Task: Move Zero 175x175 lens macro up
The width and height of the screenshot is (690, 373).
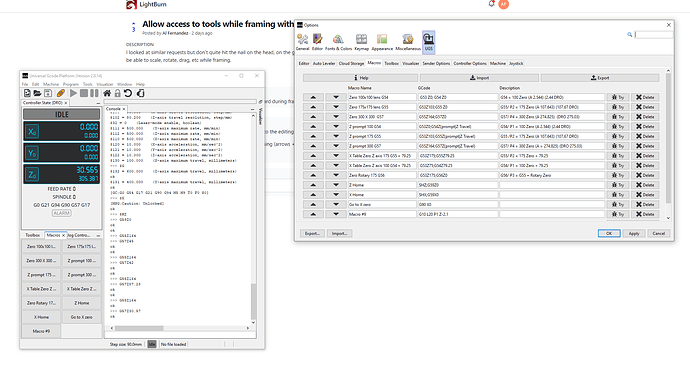Action: 313,107
